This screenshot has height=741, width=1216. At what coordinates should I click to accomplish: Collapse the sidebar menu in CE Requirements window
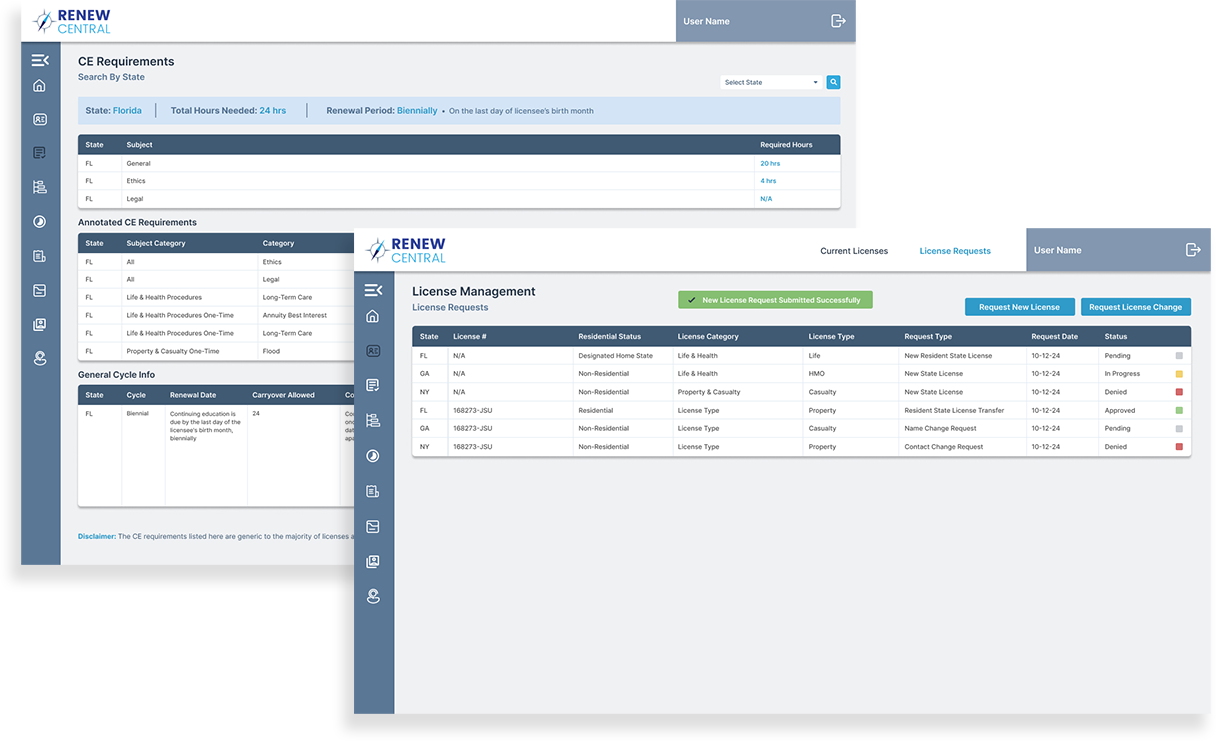pyautogui.click(x=40, y=60)
